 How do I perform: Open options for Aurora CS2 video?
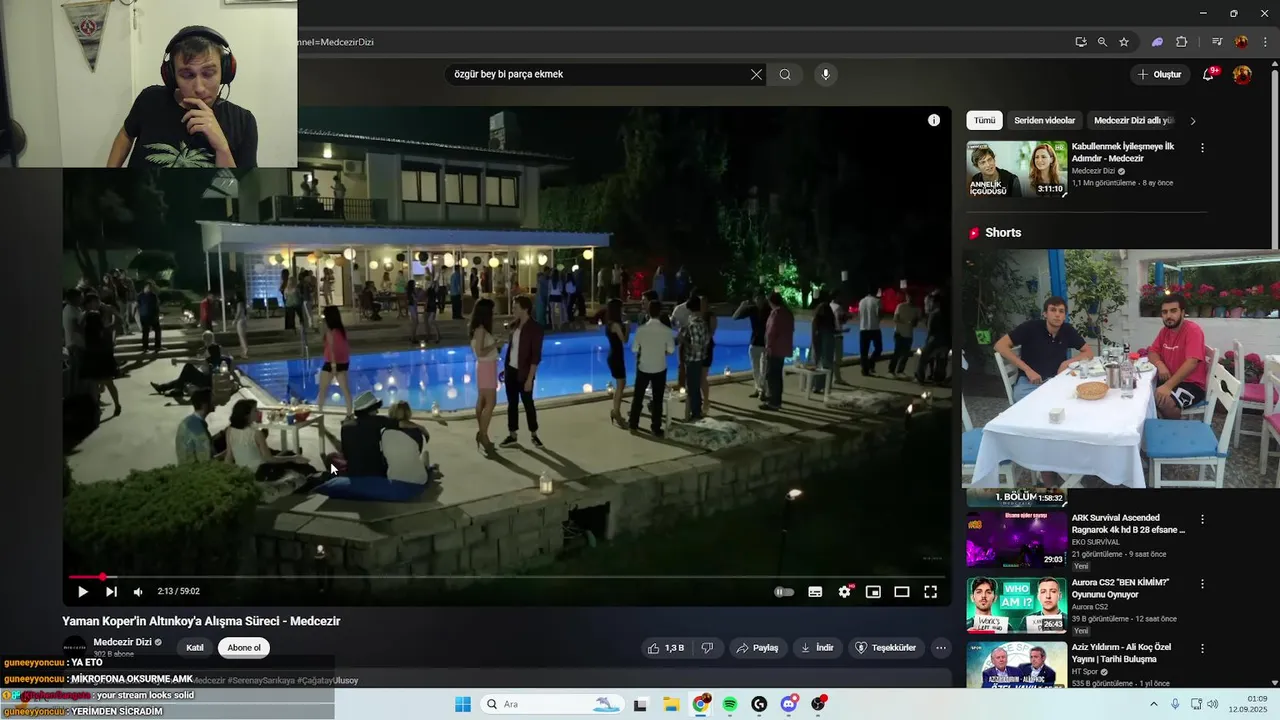1202,584
